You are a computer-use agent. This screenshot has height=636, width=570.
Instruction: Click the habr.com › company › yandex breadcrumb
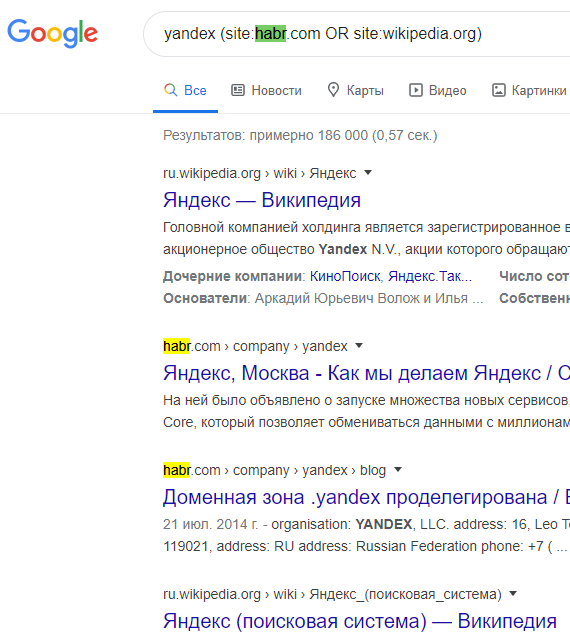(x=255, y=346)
